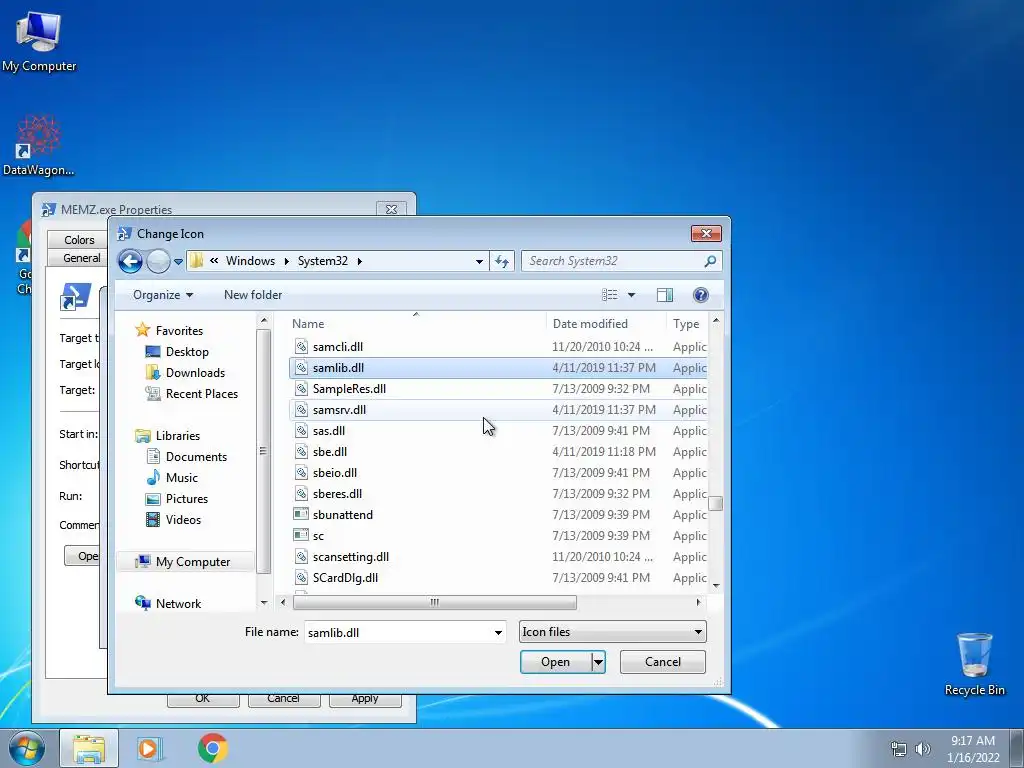Image resolution: width=1024 pixels, height=768 pixels.
Task: Select Network in navigation pane
Action: coord(168,603)
